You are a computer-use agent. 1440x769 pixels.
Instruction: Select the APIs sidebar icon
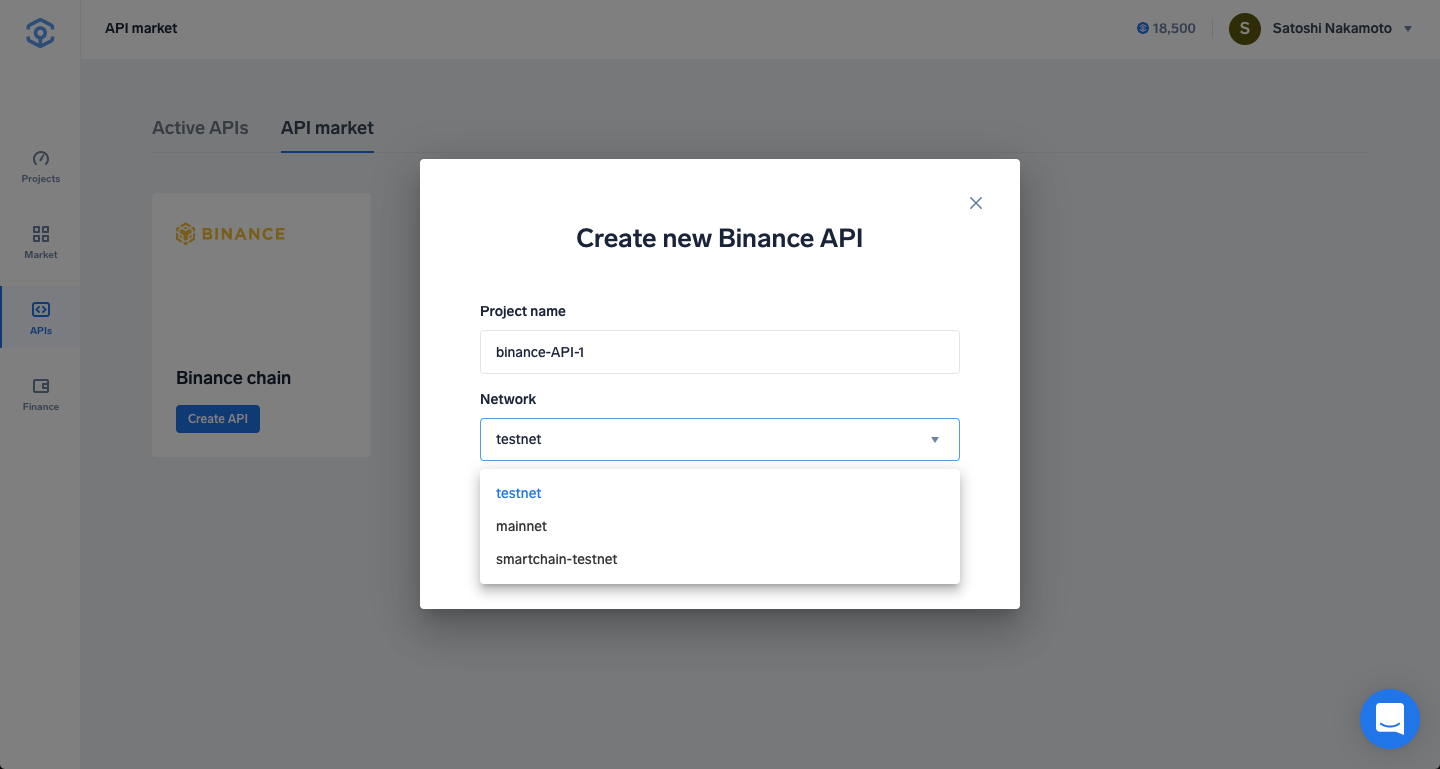point(41,310)
